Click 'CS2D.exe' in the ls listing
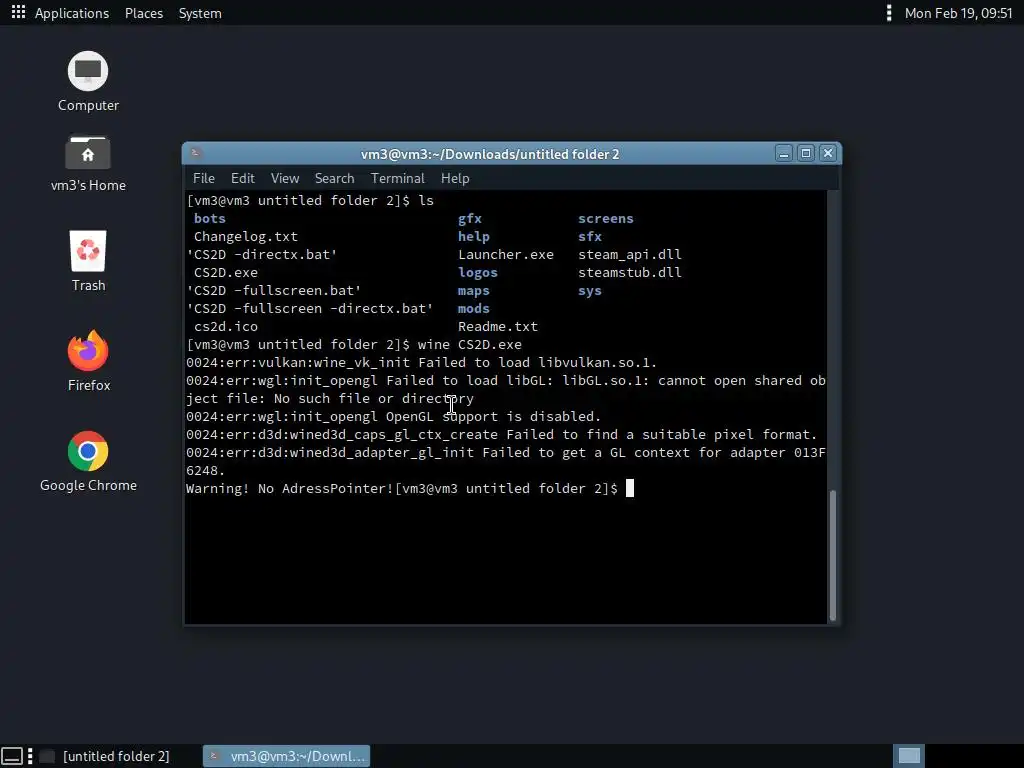The image size is (1024, 768). click(x=225, y=272)
